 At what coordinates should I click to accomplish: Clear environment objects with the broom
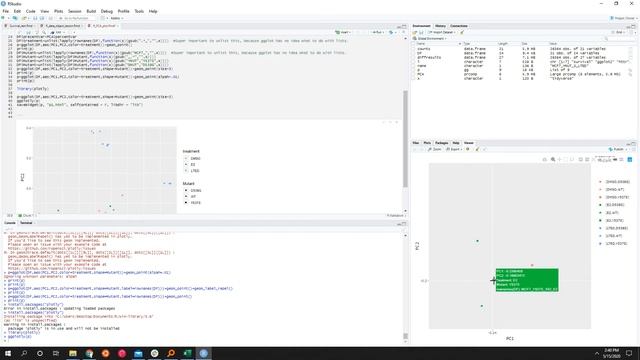pos(462,32)
